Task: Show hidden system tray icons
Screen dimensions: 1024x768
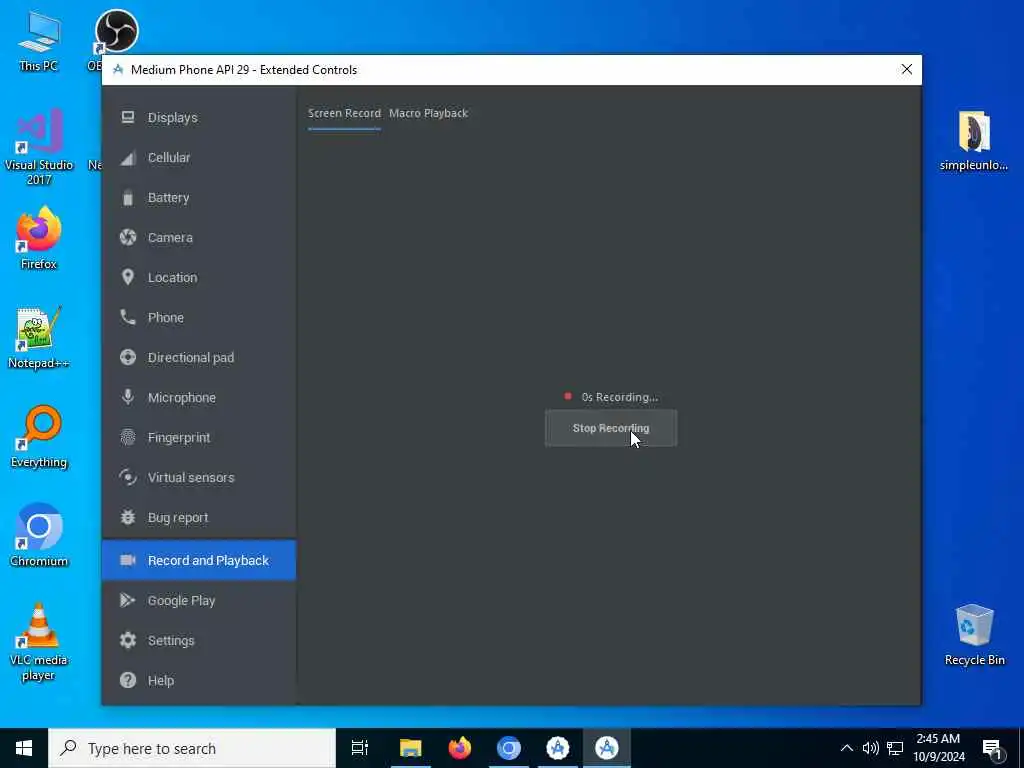Action: point(846,748)
